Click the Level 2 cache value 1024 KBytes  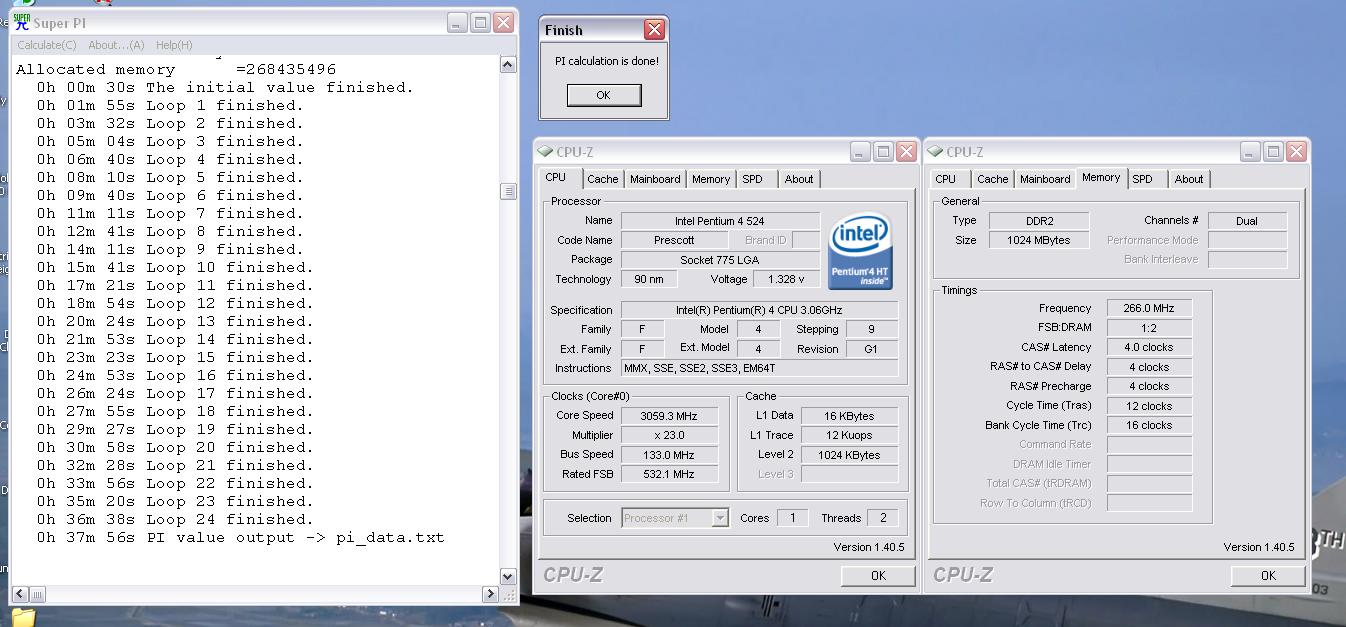coord(849,455)
